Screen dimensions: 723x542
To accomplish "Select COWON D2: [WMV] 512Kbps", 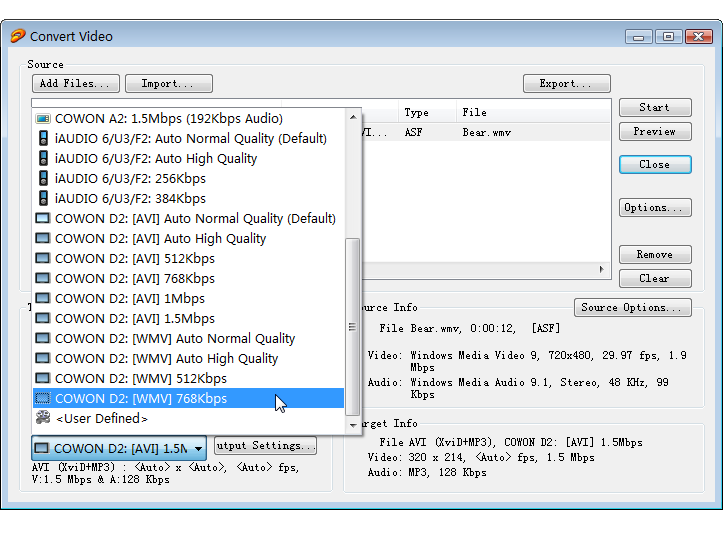I will pos(189,378).
